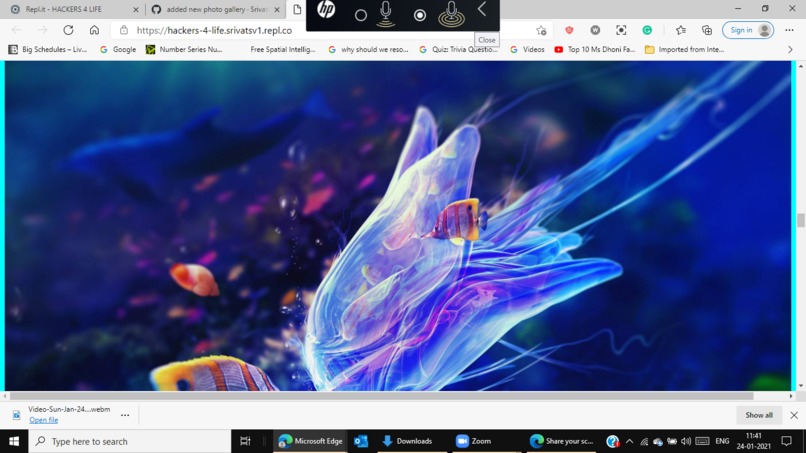Open the Favorites list icon
The height and width of the screenshot is (453, 806).
click(681, 30)
